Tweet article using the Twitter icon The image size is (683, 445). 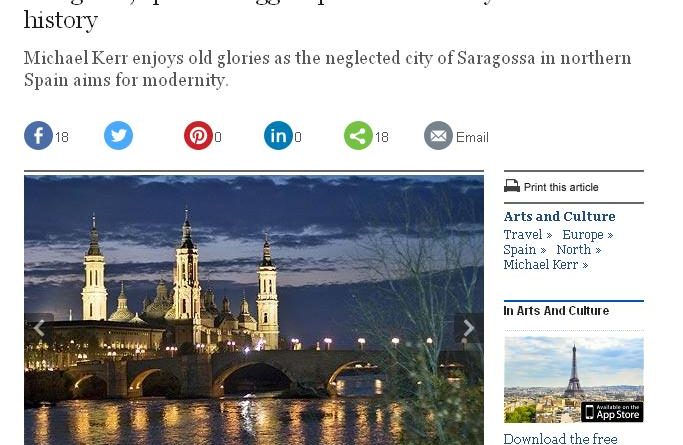[x=118, y=135]
